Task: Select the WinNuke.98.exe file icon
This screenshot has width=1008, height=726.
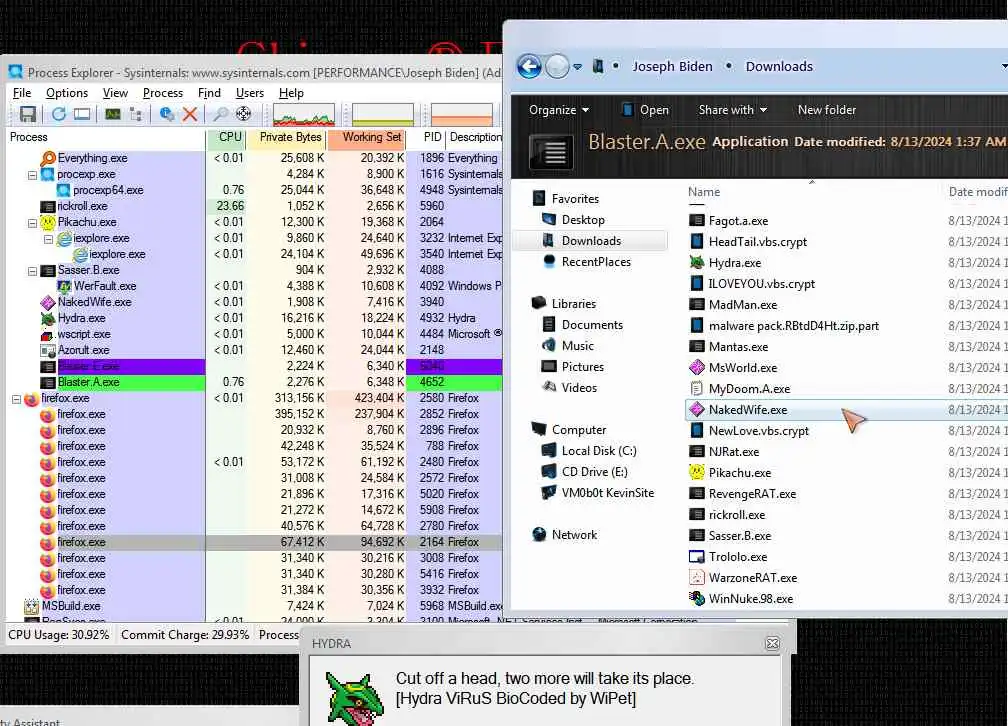Action: click(x=697, y=599)
